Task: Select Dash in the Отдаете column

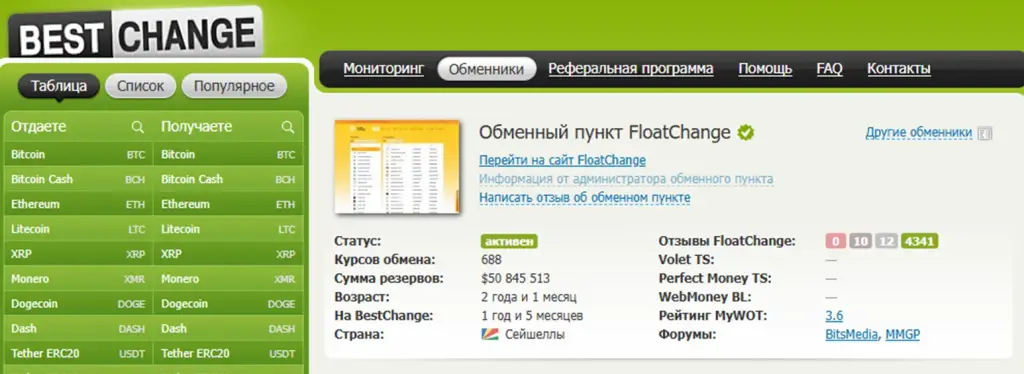Action: tap(78, 328)
